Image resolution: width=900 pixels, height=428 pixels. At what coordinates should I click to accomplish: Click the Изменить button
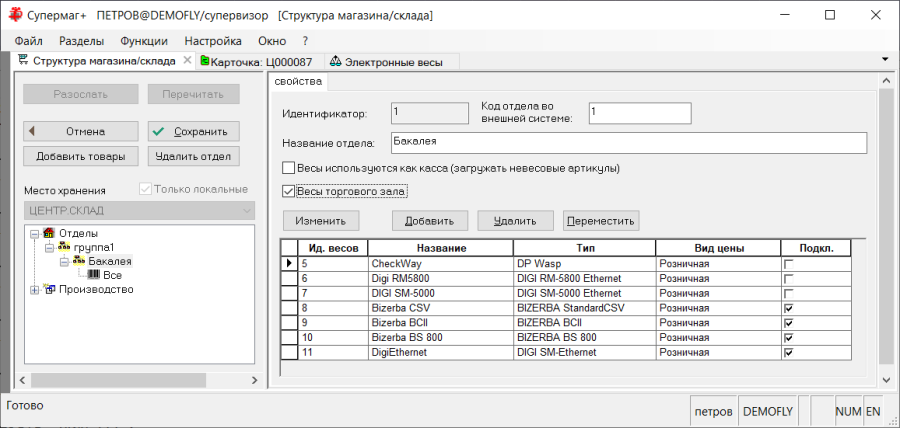(321, 221)
